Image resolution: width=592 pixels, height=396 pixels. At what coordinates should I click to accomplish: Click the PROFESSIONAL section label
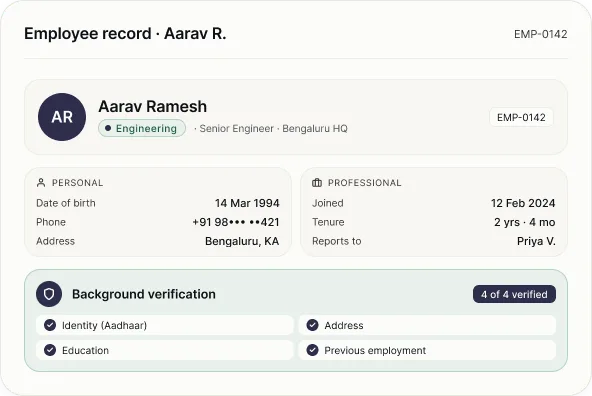tap(364, 183)
